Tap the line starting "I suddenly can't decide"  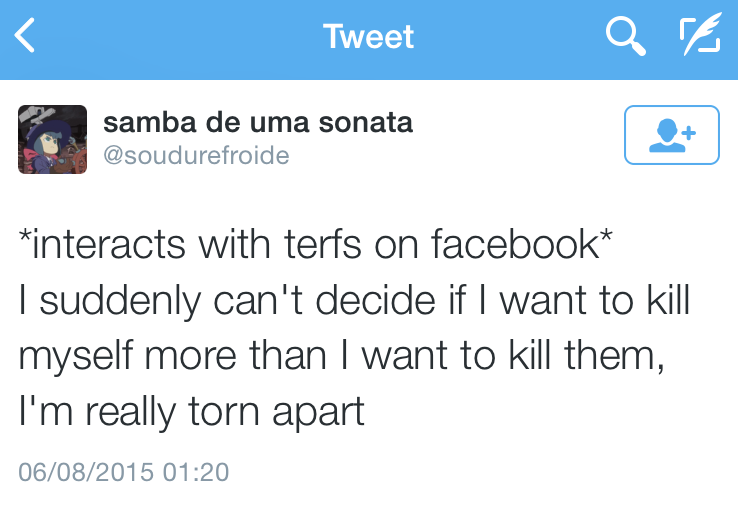354,301
